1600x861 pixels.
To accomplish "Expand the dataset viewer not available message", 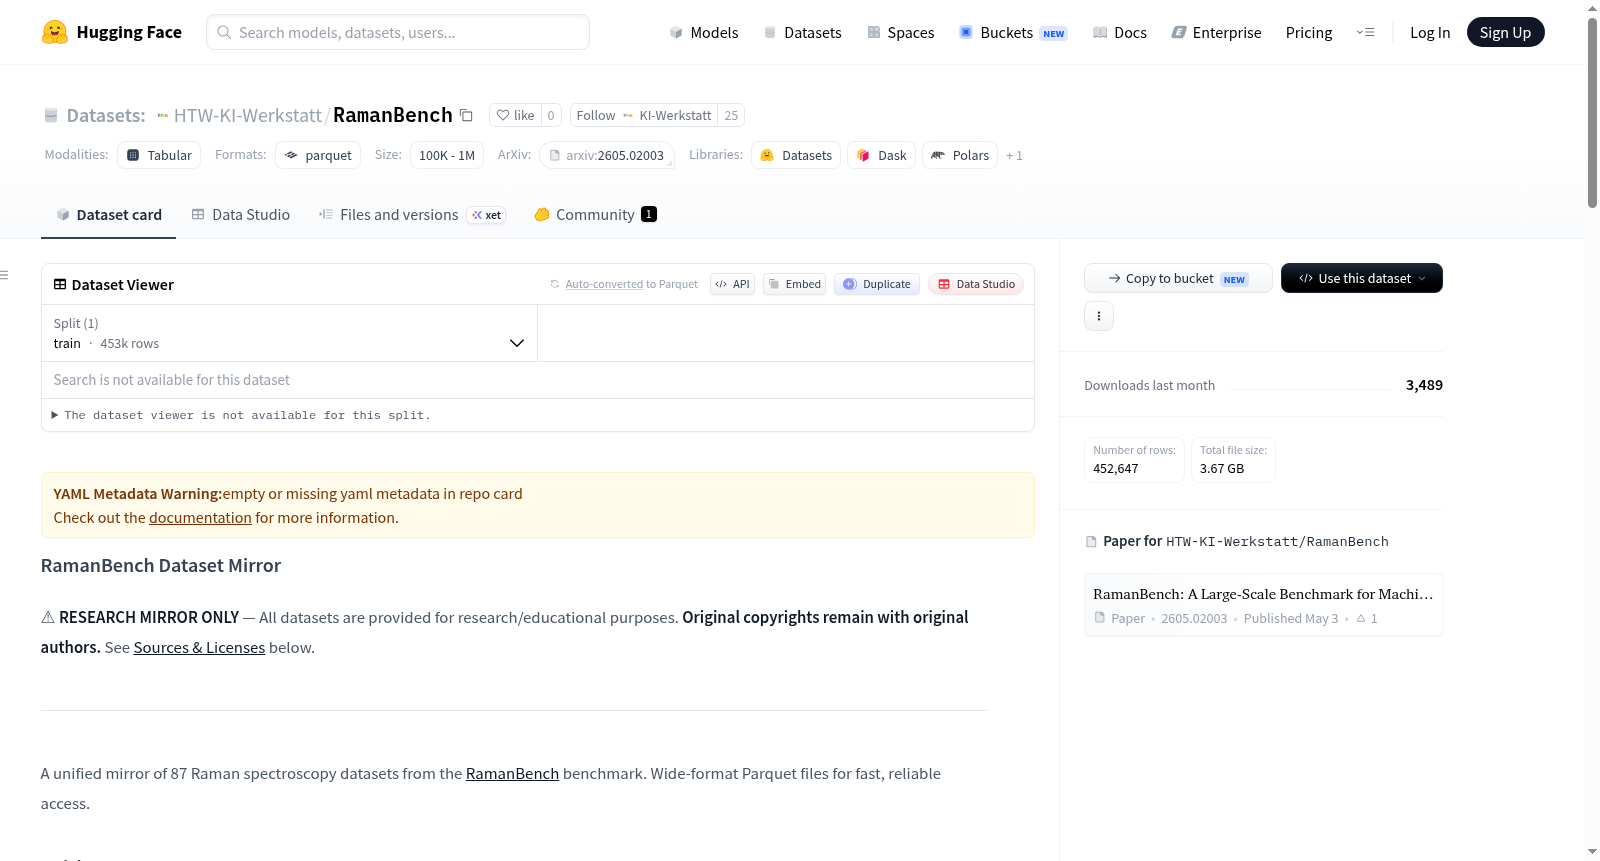I will point(240,415).
